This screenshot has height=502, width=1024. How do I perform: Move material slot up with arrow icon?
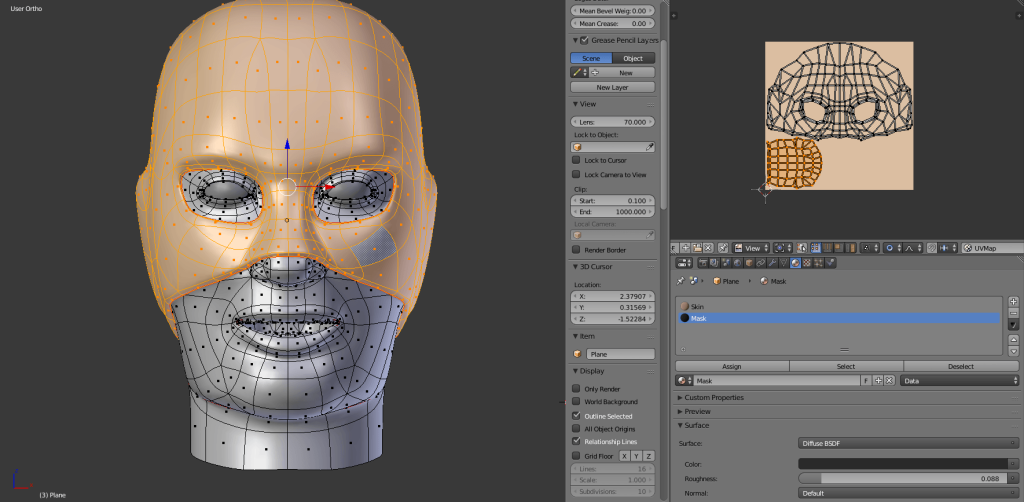[1013, 340]
